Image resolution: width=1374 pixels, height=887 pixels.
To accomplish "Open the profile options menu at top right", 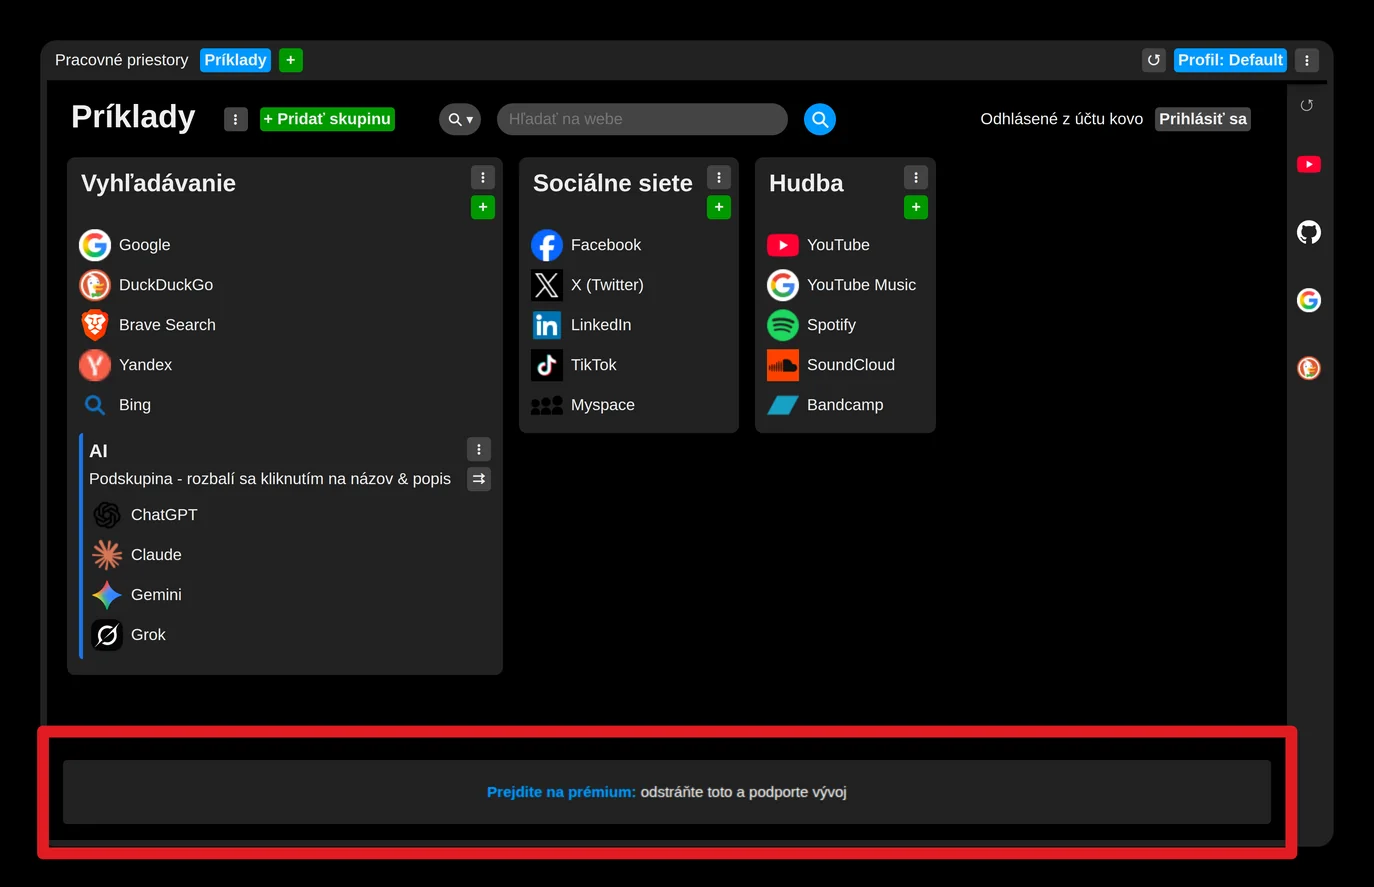I will (1307, 60).
